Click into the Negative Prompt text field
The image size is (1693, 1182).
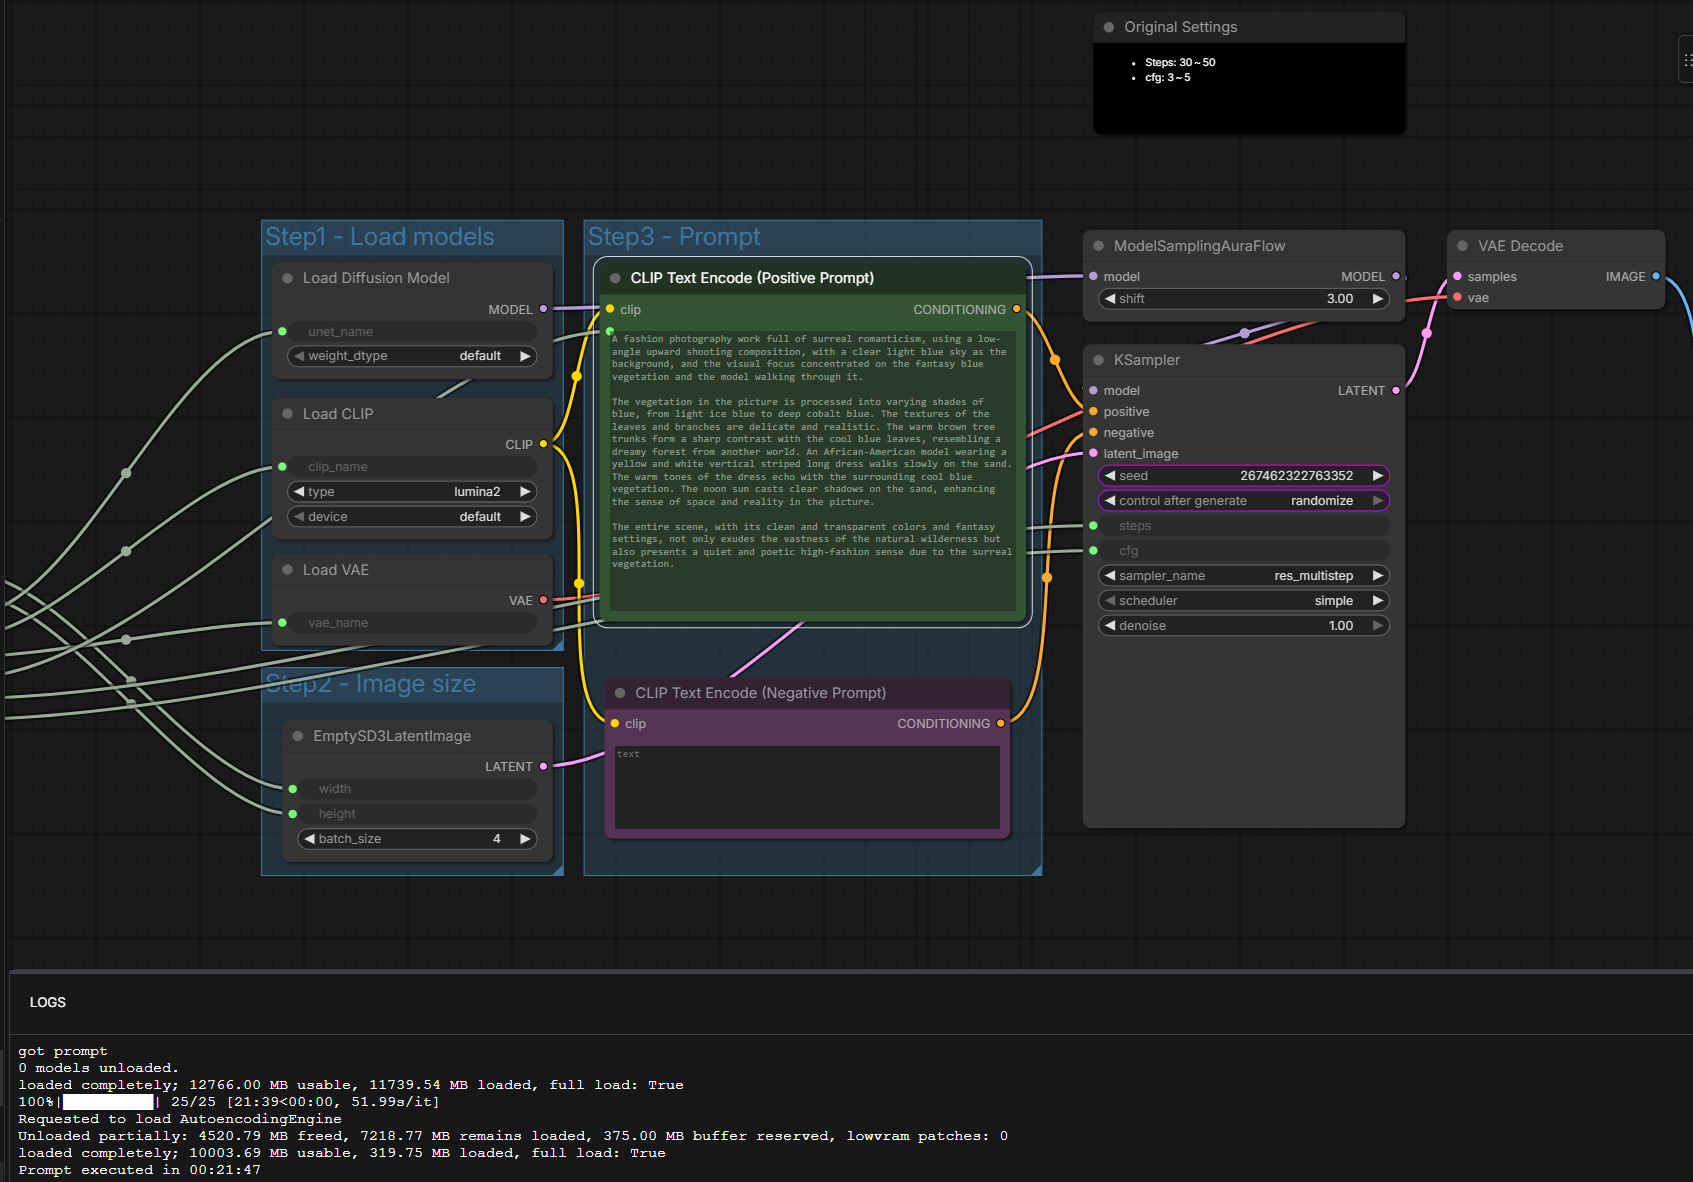coord(806,788)
